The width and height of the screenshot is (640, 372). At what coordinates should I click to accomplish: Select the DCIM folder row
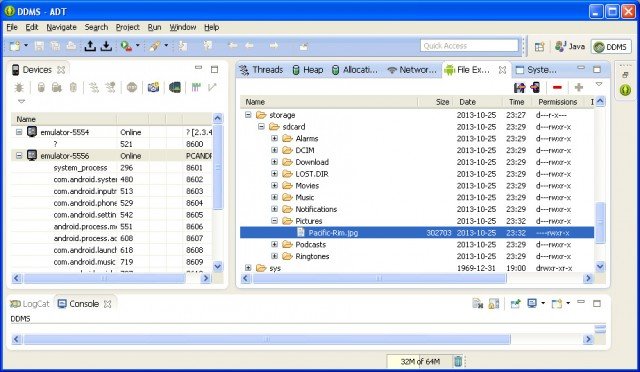[x=417, y=150]
